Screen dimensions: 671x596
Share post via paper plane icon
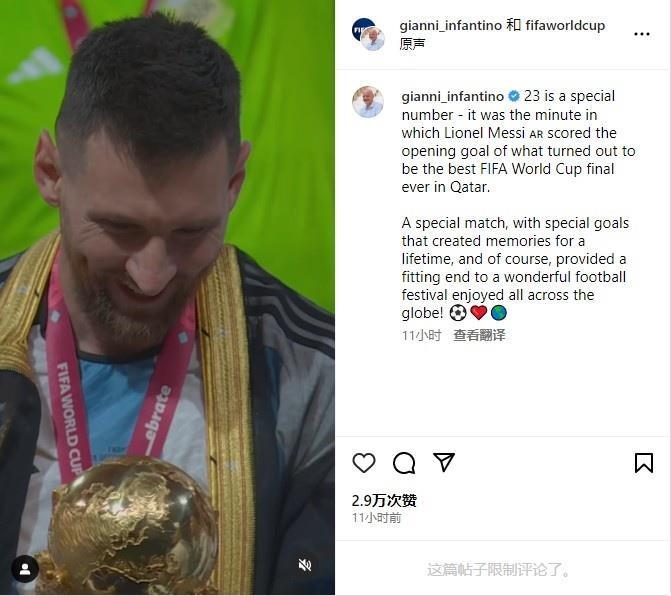(x=444, y=462)
